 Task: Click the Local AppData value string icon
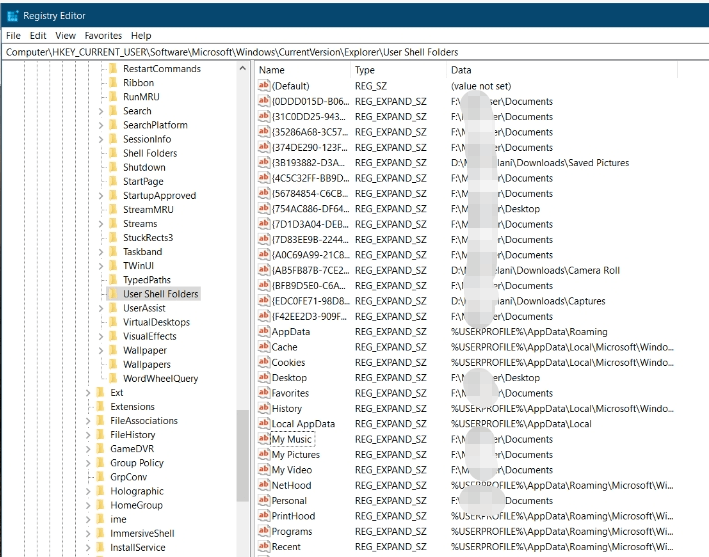(264, 424)
